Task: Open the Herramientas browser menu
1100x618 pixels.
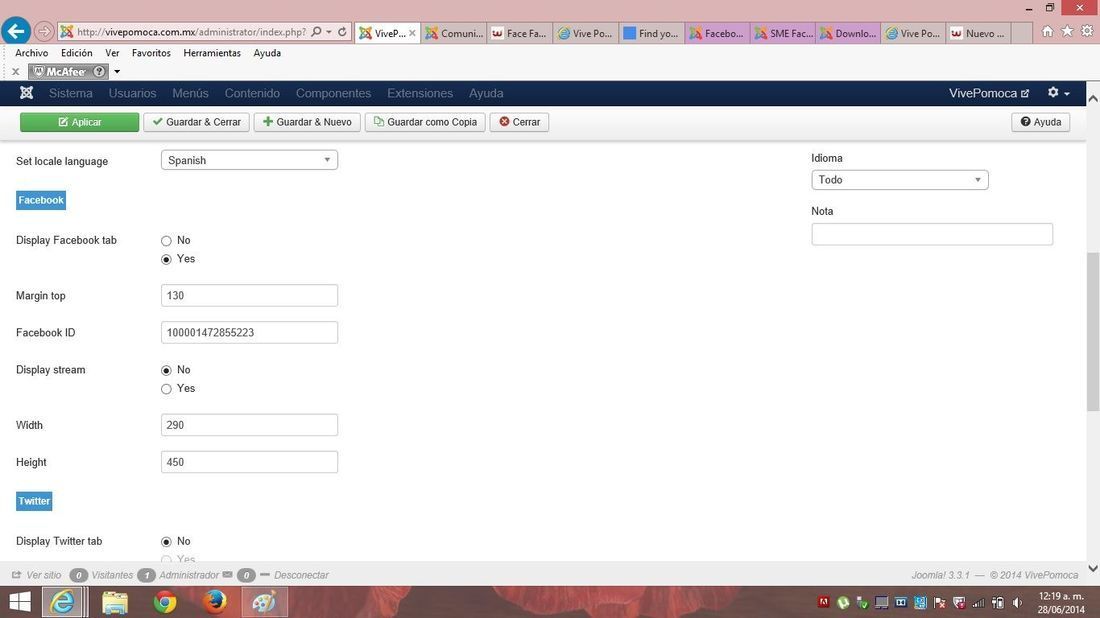Action: (212, 53)
